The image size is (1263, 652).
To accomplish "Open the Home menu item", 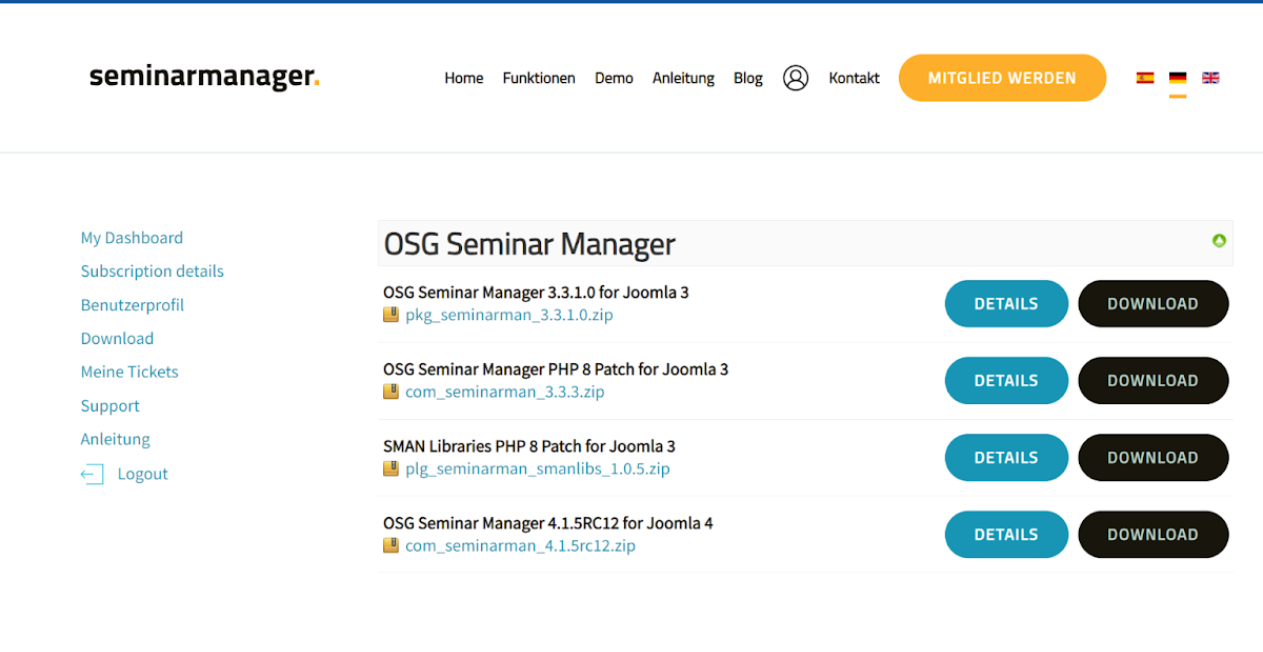I will click(x=463, y=78).
